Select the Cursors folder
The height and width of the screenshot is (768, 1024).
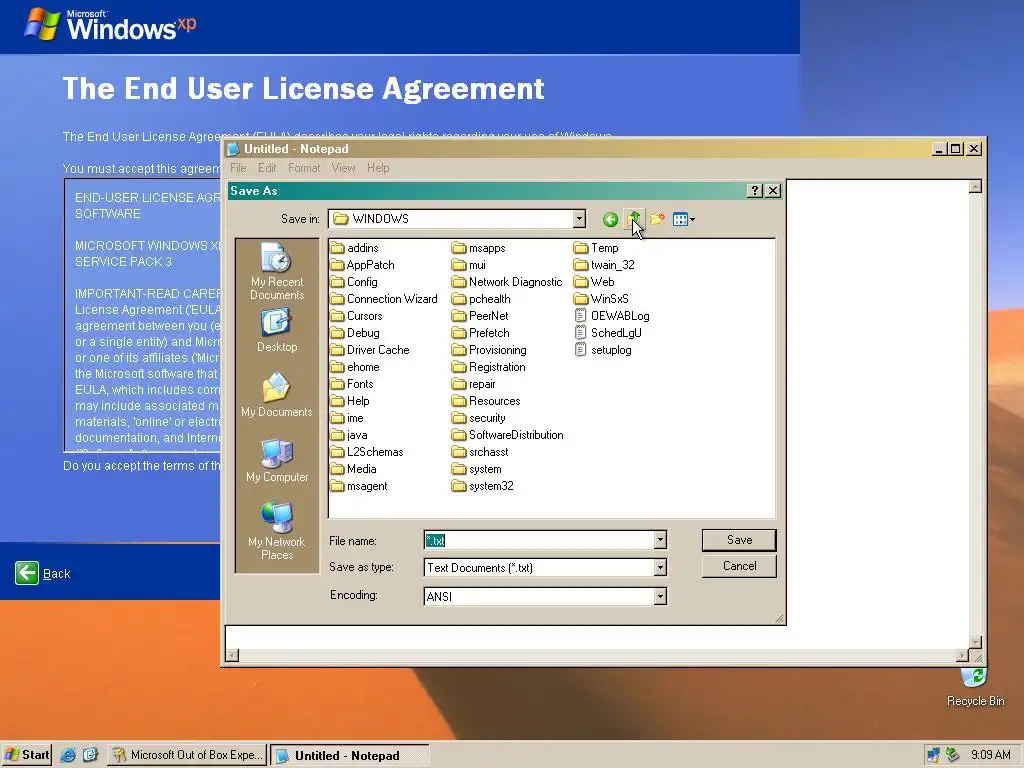pyautogui.click(x=357, y=316)
